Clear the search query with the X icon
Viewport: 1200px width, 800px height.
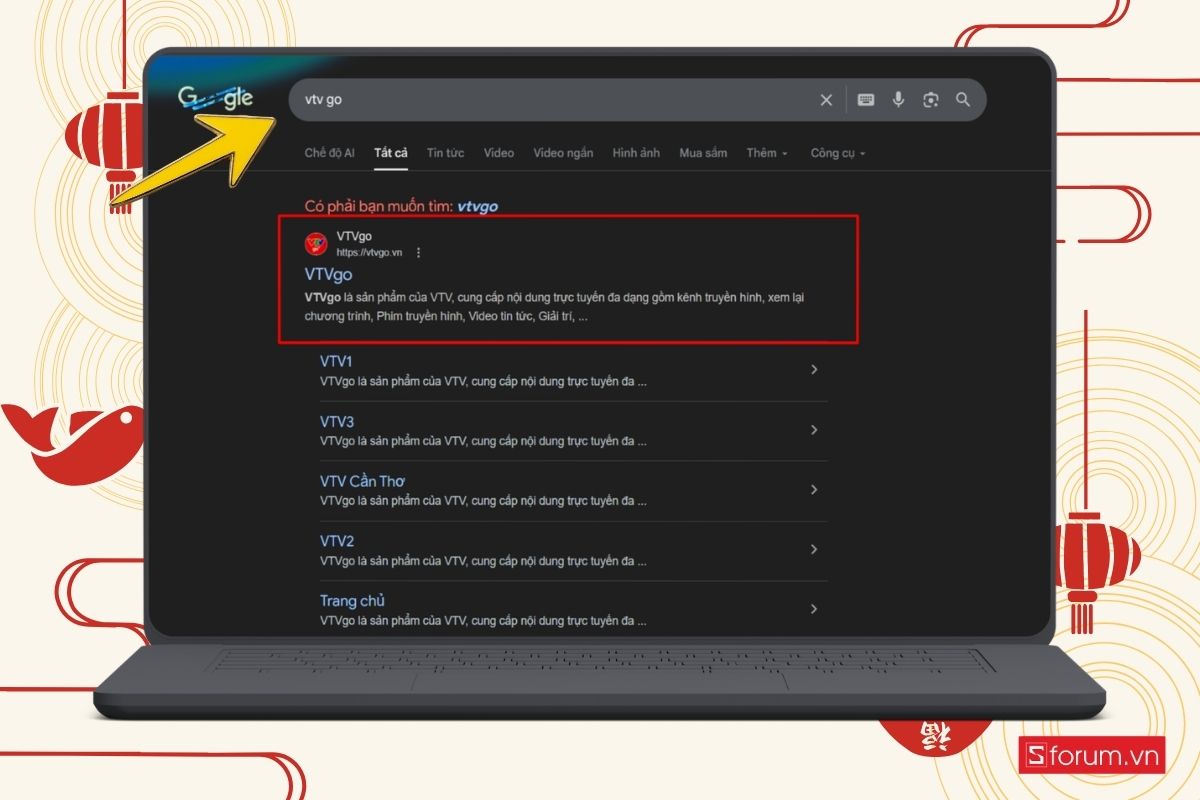826,99
